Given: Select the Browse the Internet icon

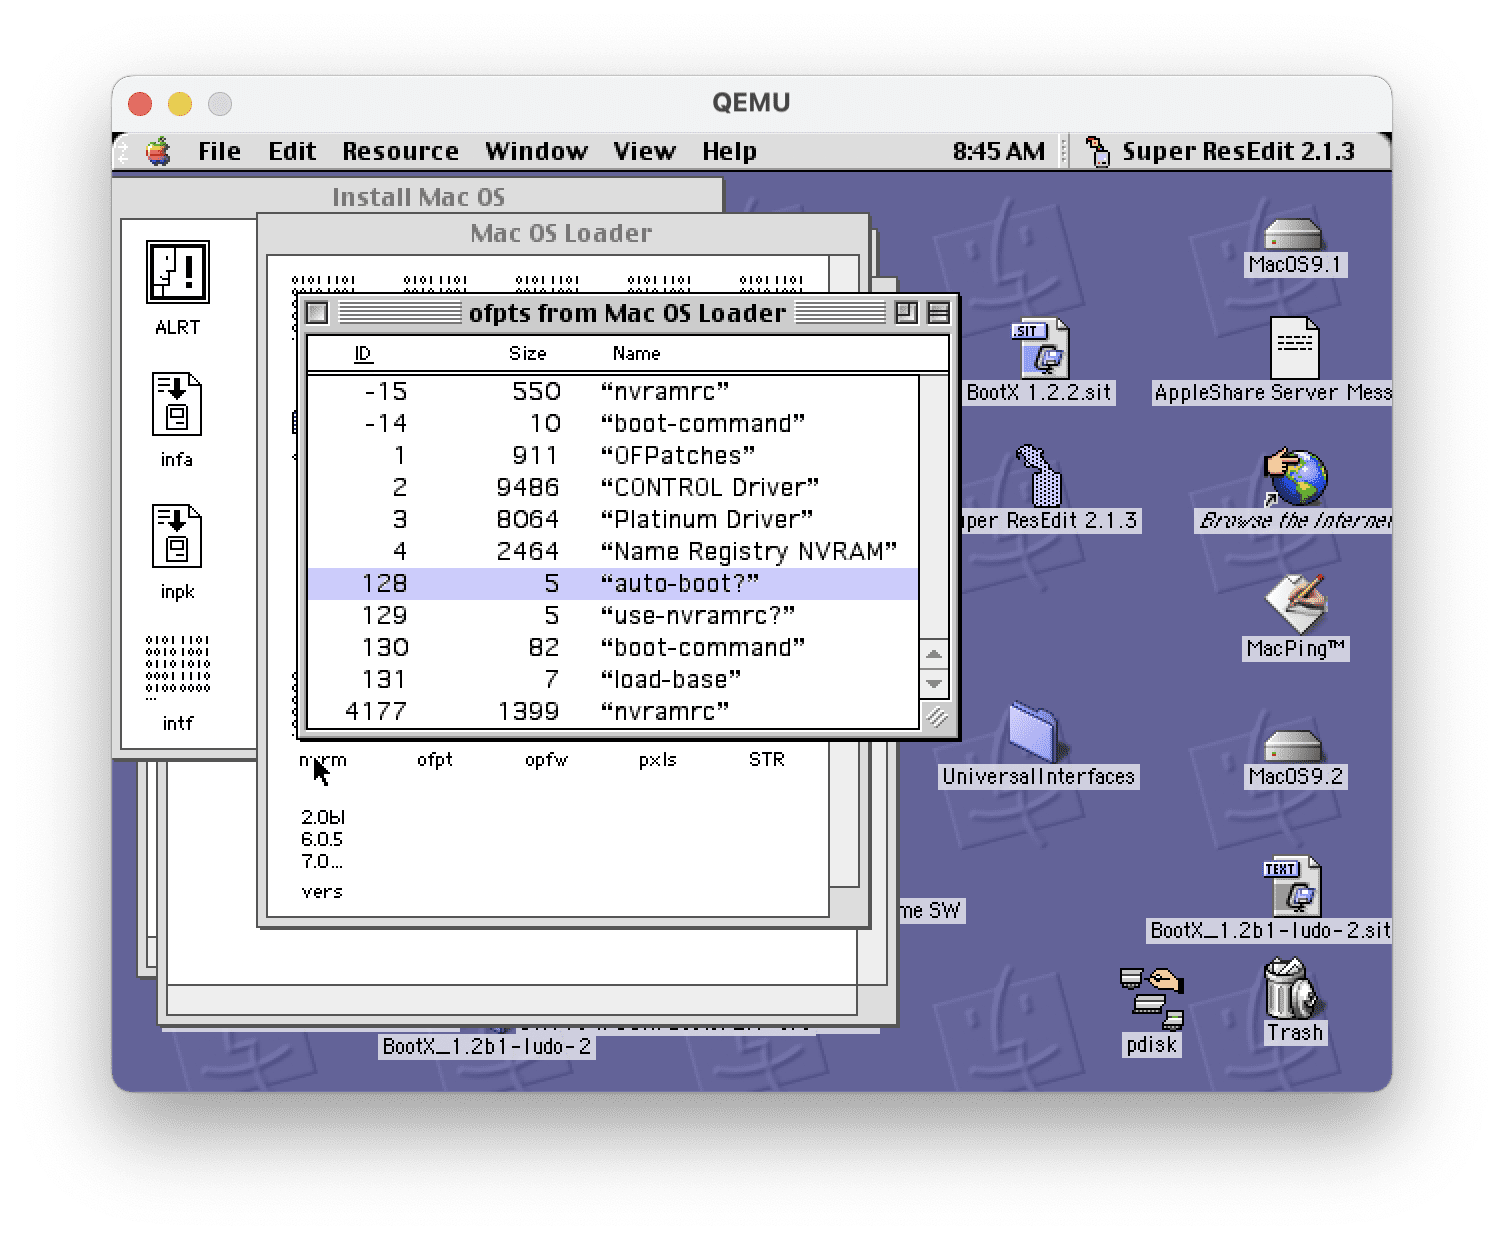Looking at the screenshot, I should [x=1296, y=476].
